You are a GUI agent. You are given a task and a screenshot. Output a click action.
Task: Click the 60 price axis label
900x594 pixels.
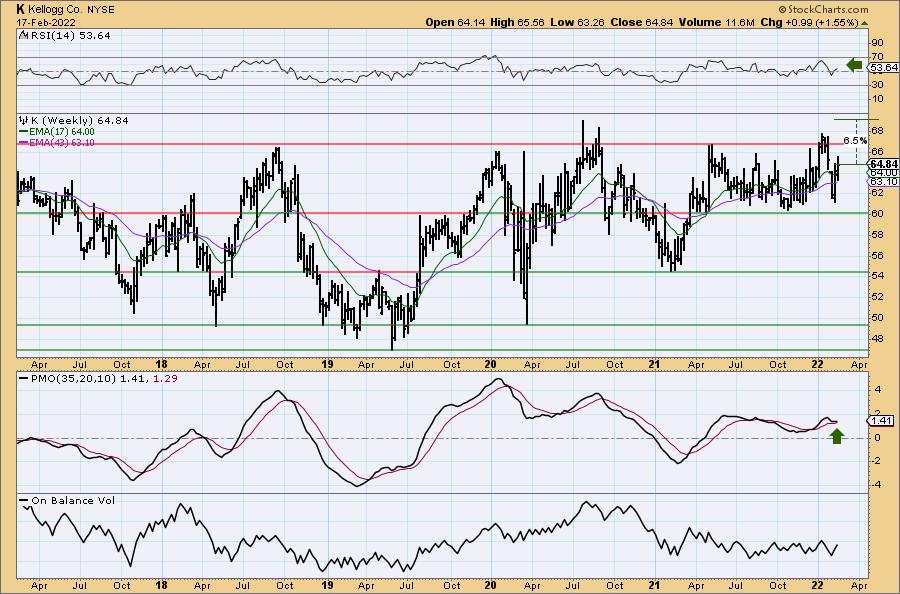coord(878,213)
